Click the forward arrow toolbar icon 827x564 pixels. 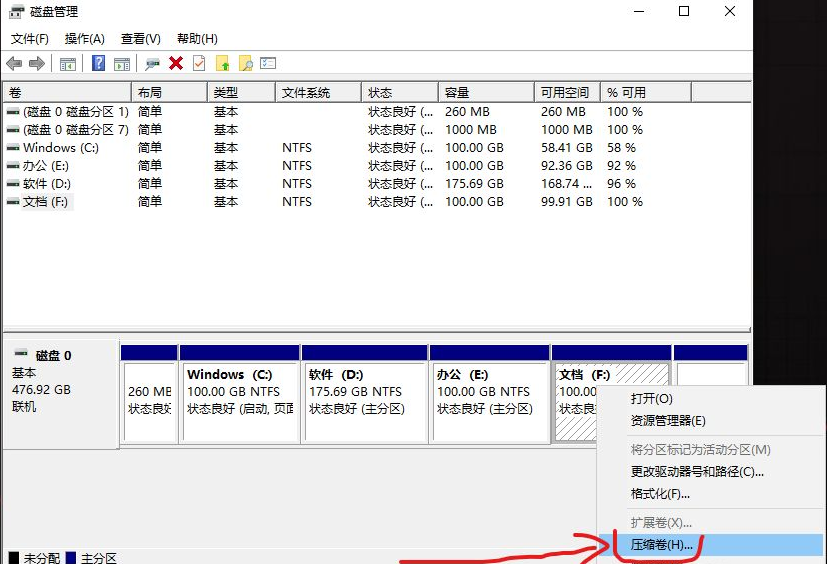[x=37, y=64]
